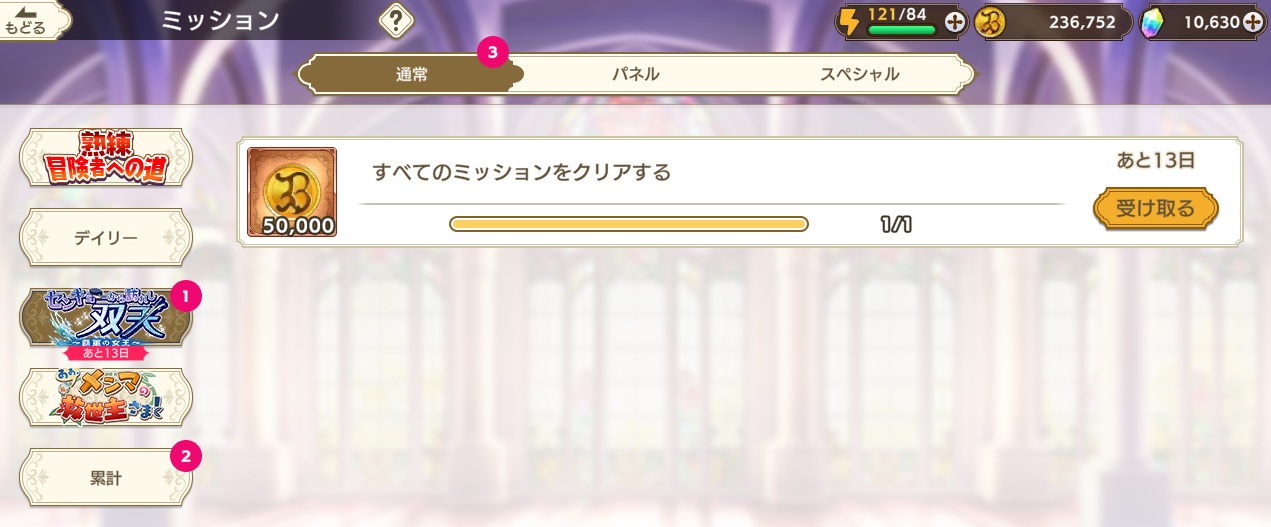Go back with the もどる arrow button
This screenshot has width=1271, height=527.
(x=34, y=20)
